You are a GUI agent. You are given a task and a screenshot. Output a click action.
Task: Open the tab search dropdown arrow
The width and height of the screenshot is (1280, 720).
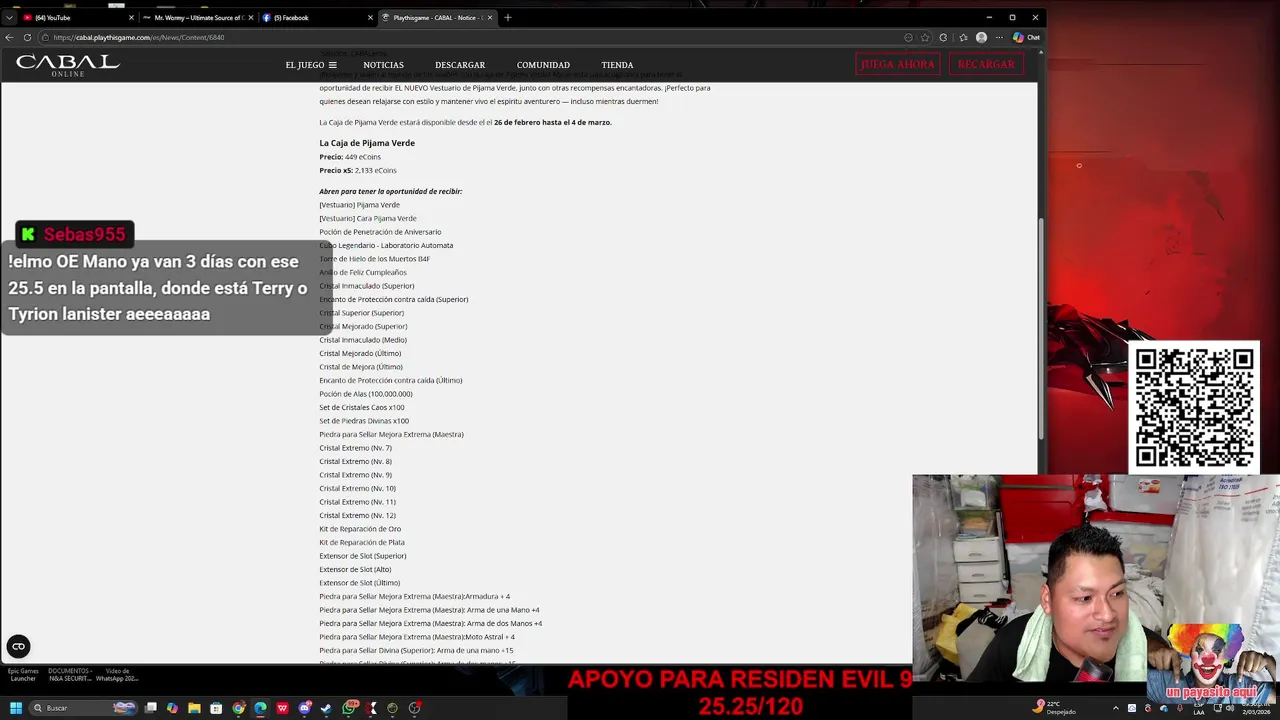point(9,17)
